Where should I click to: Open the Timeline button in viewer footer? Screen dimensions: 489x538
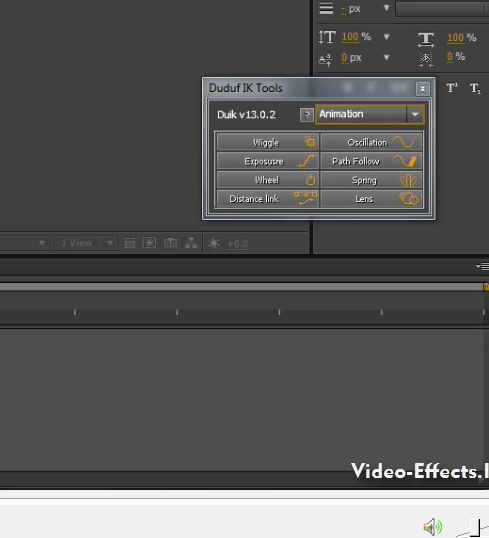pos(170,243)
